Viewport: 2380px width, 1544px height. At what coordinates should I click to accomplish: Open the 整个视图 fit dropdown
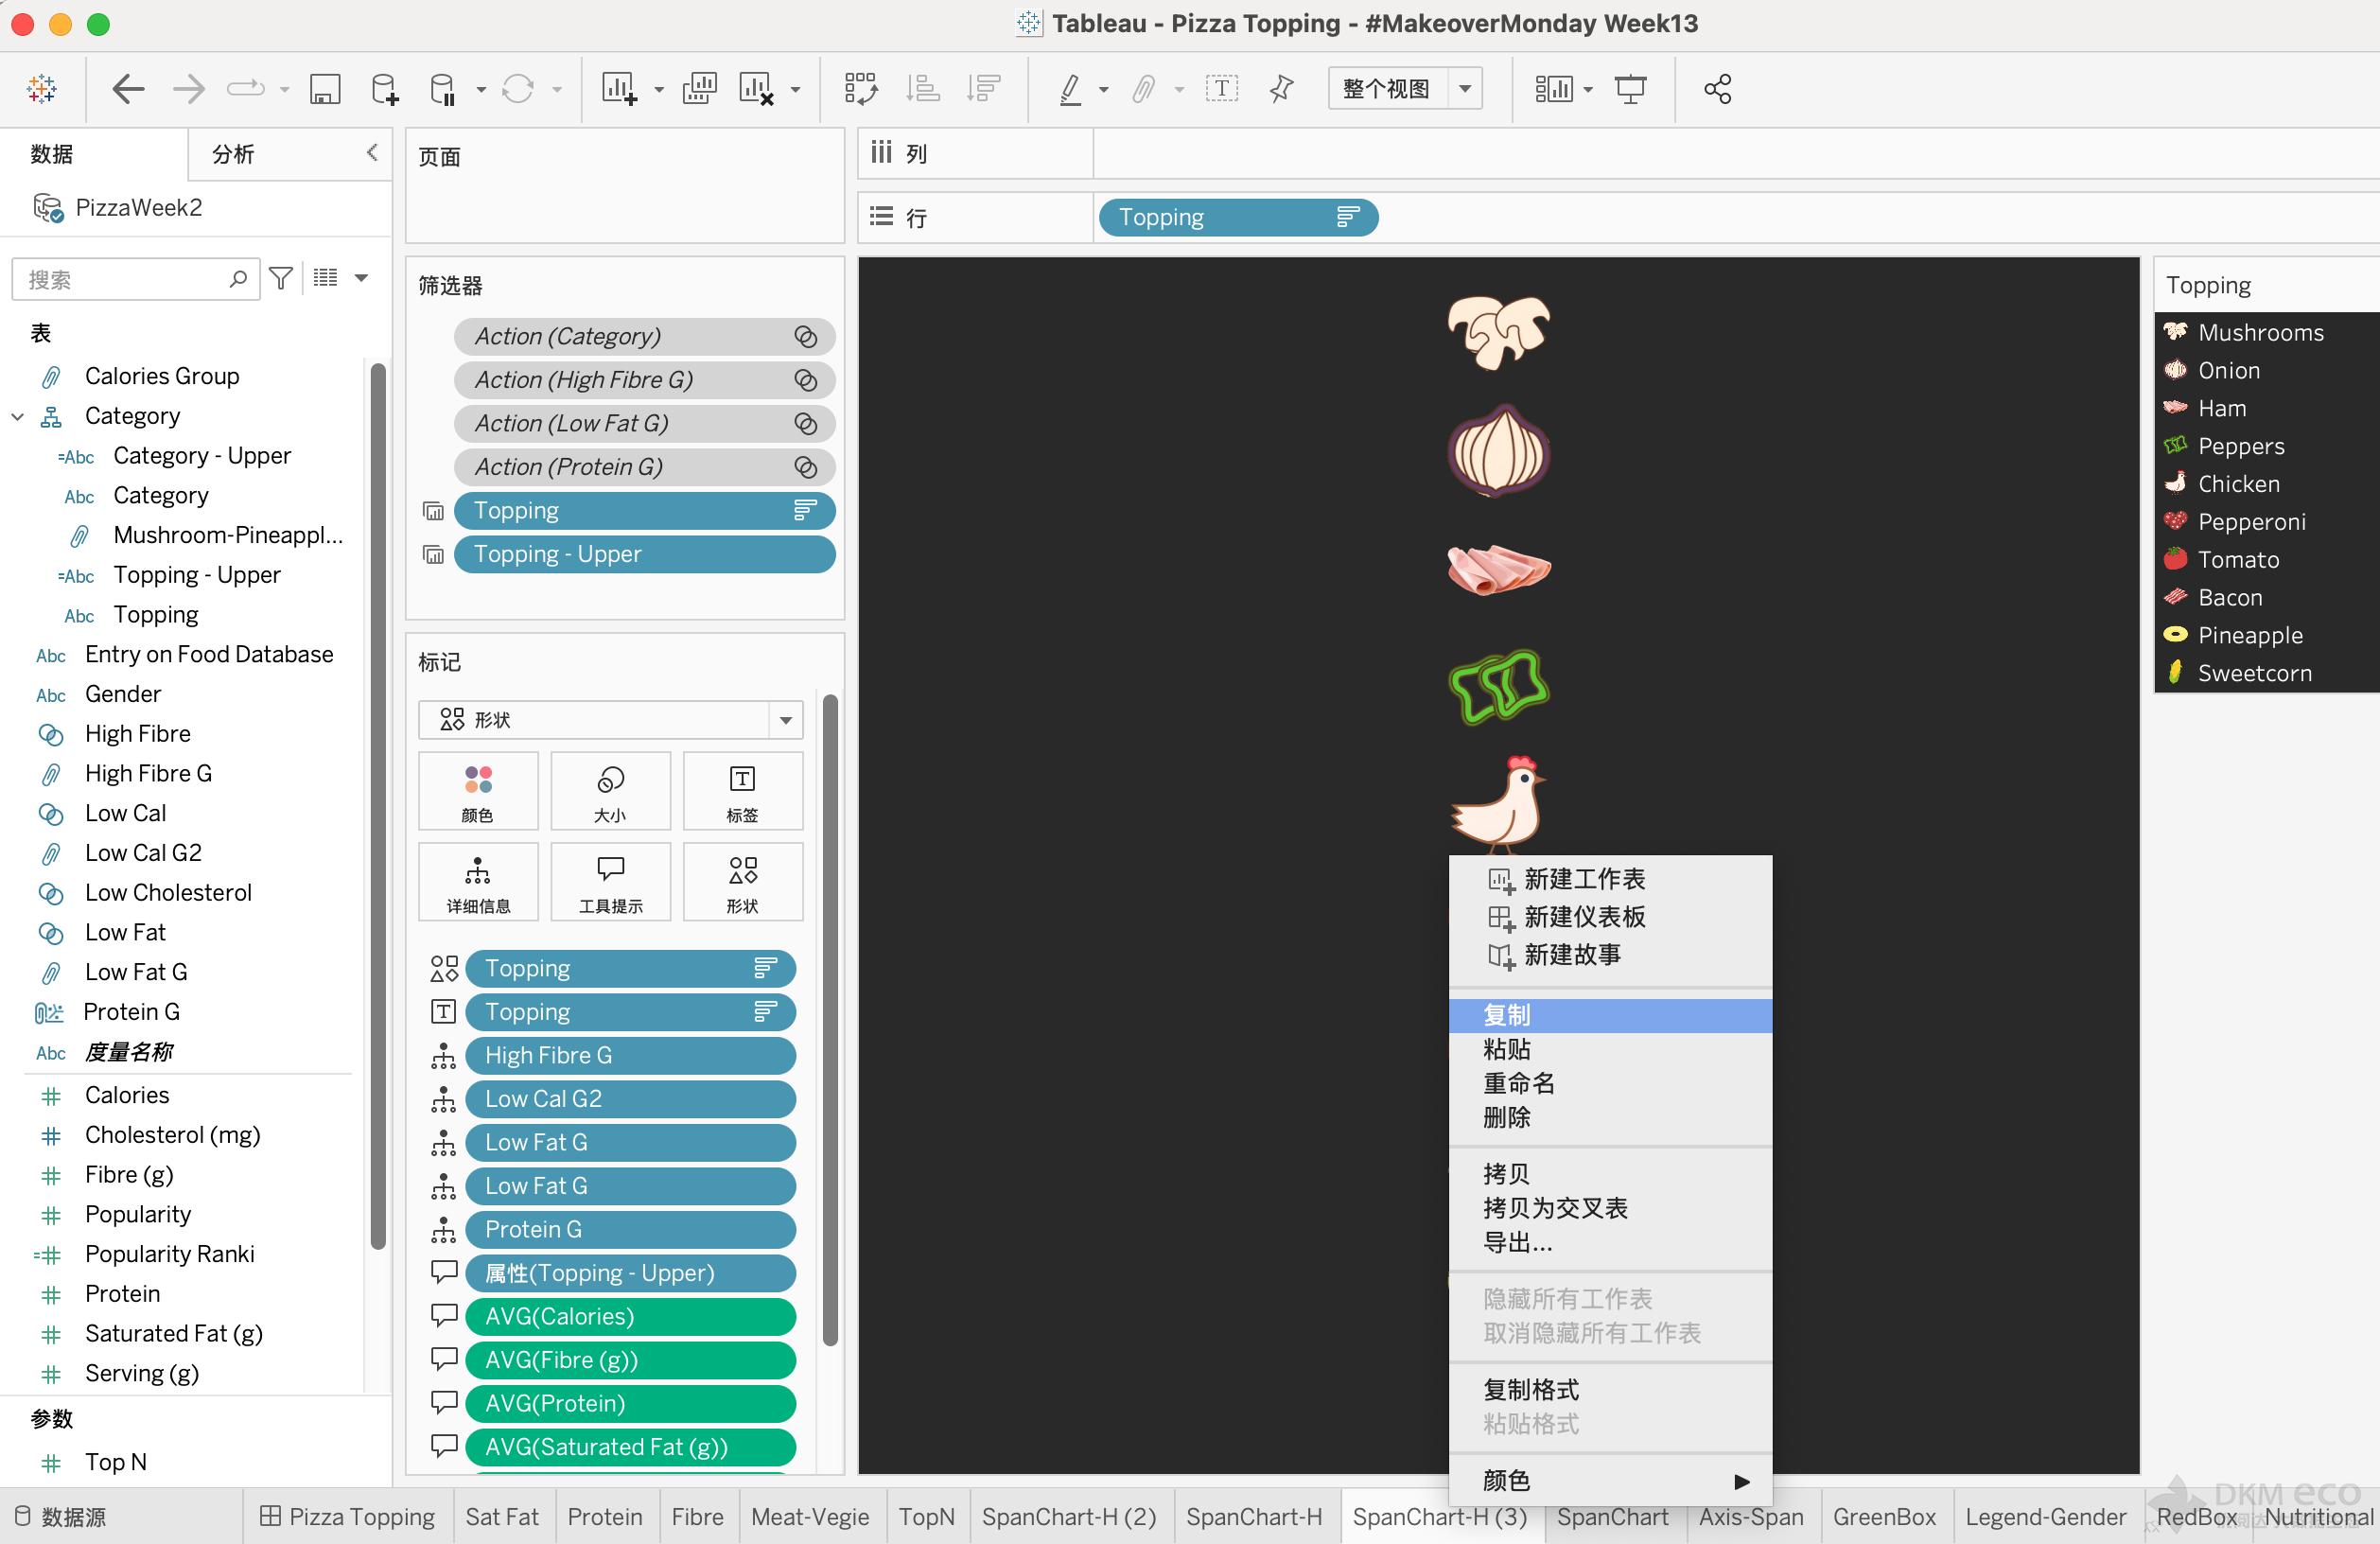(x=1465, y=89)
